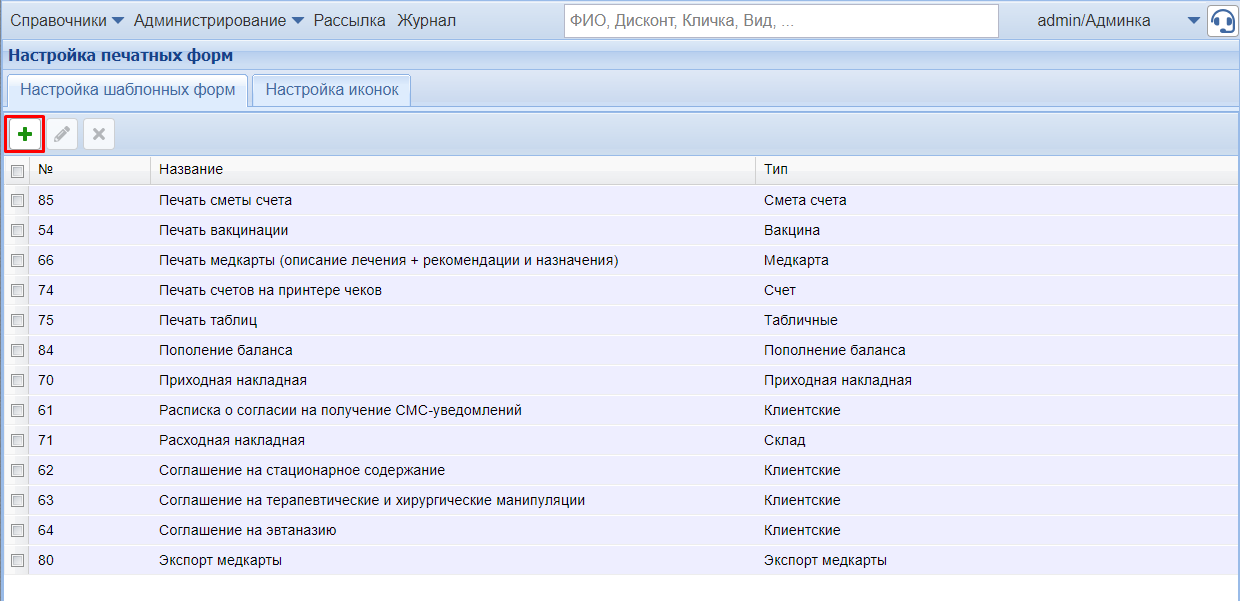Click the pencil edit icon
This screenshot has width=1240, height=601.
point(62,133)
